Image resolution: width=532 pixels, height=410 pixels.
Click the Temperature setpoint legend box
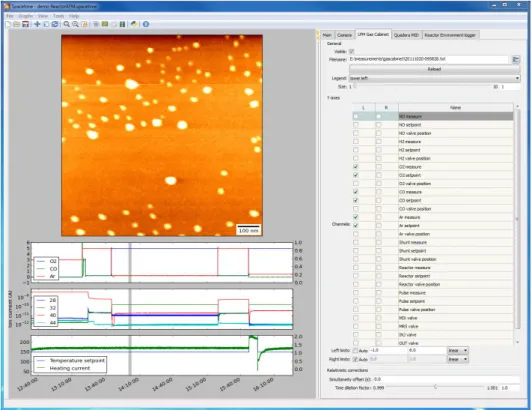[70, 365]
